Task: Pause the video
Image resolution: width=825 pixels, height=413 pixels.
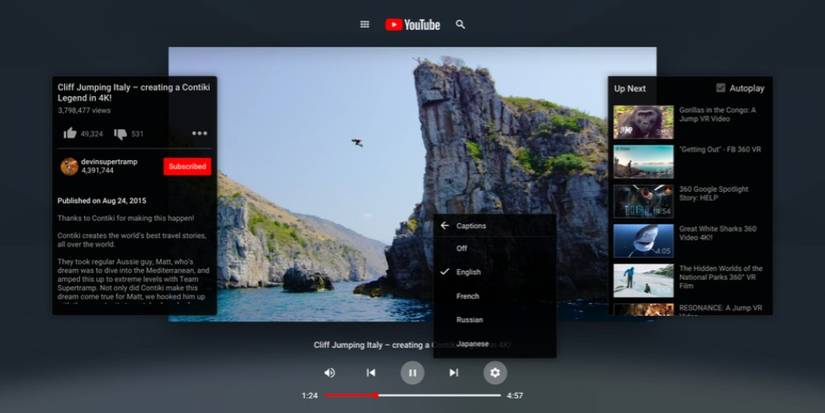Action: (x=412, y=372)
